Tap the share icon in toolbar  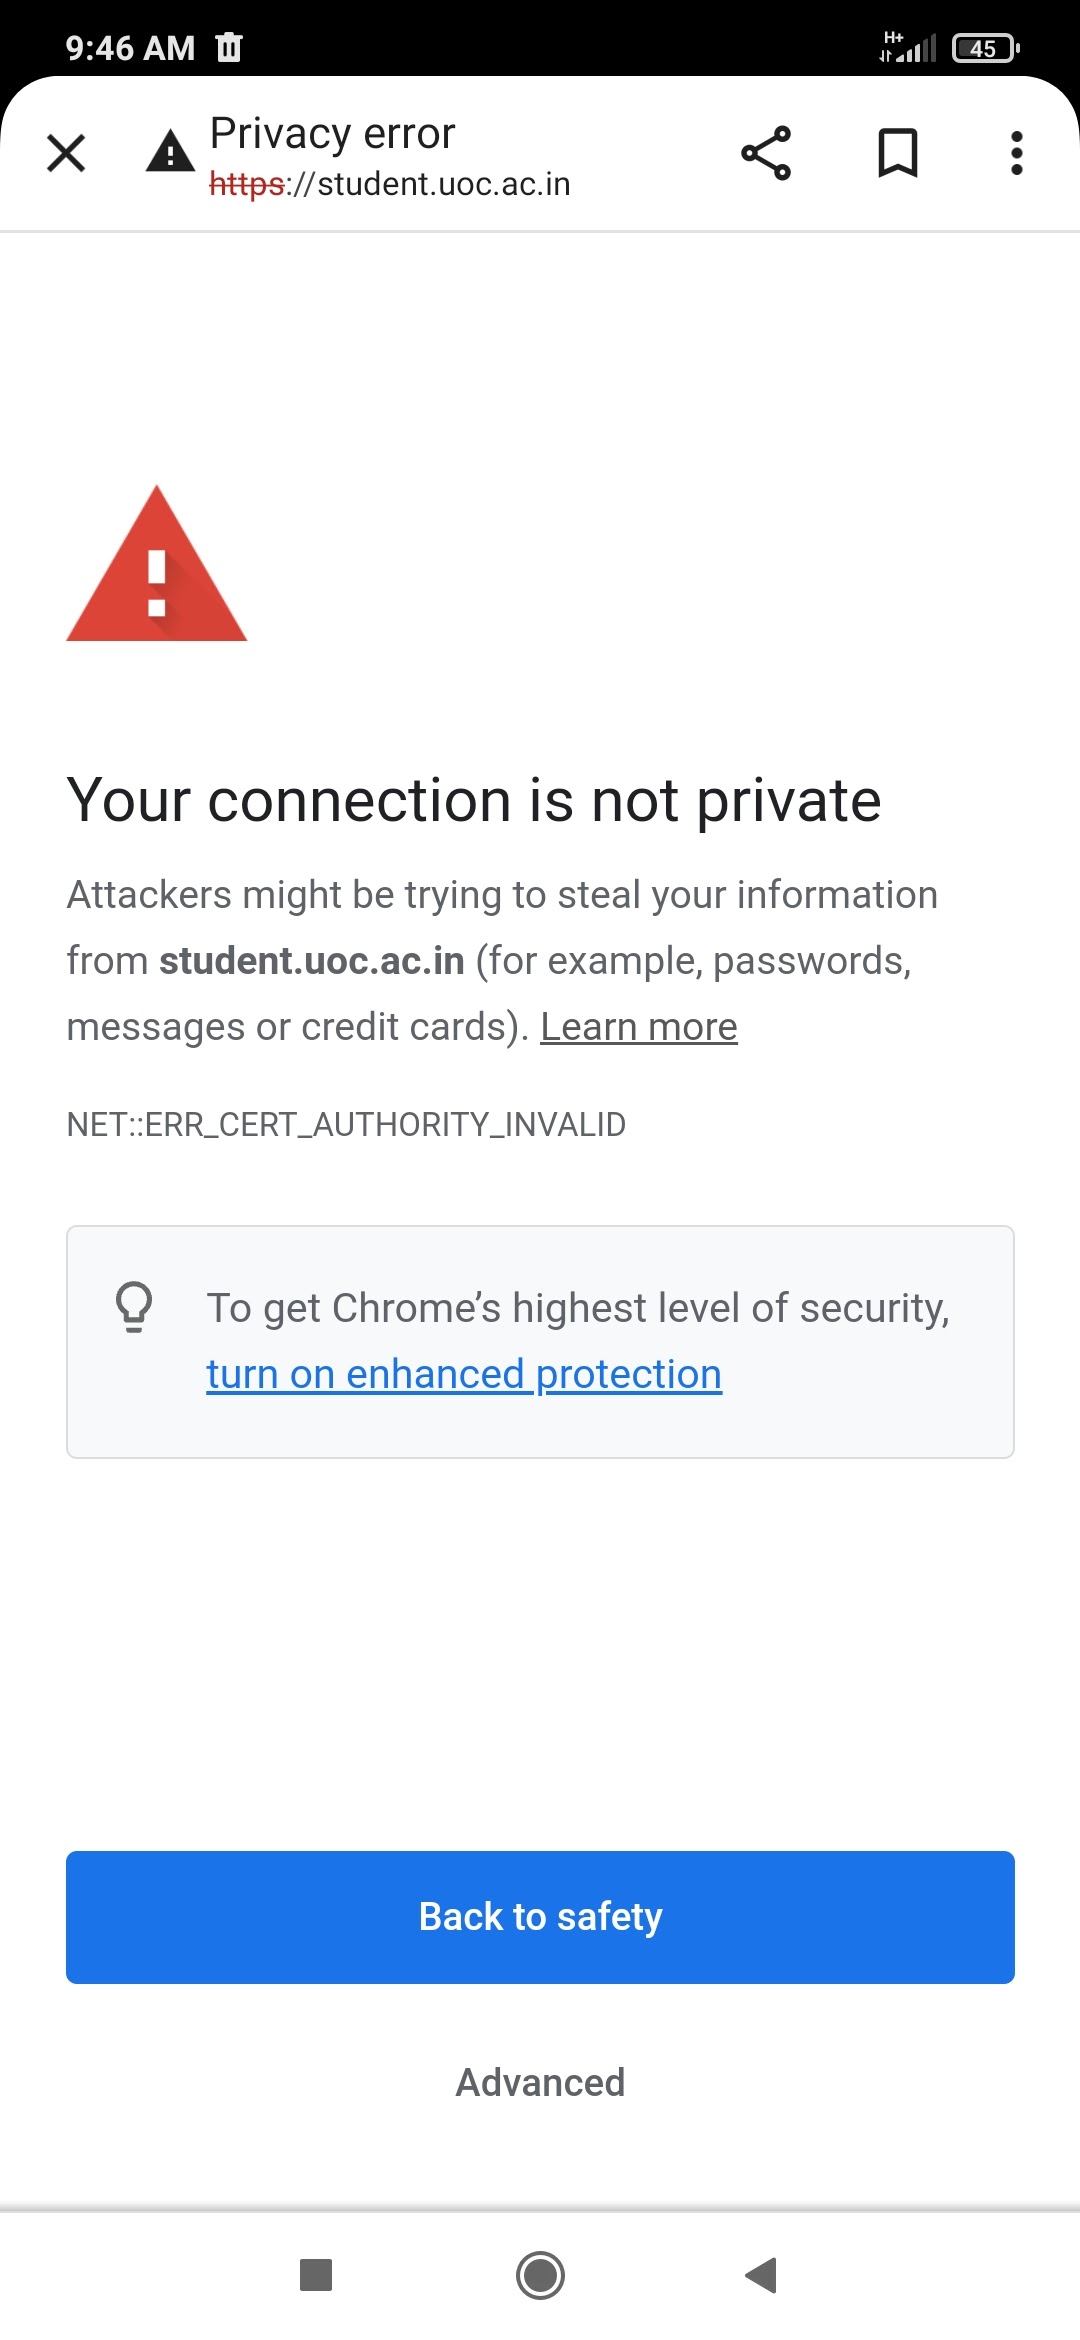[766, 154]
